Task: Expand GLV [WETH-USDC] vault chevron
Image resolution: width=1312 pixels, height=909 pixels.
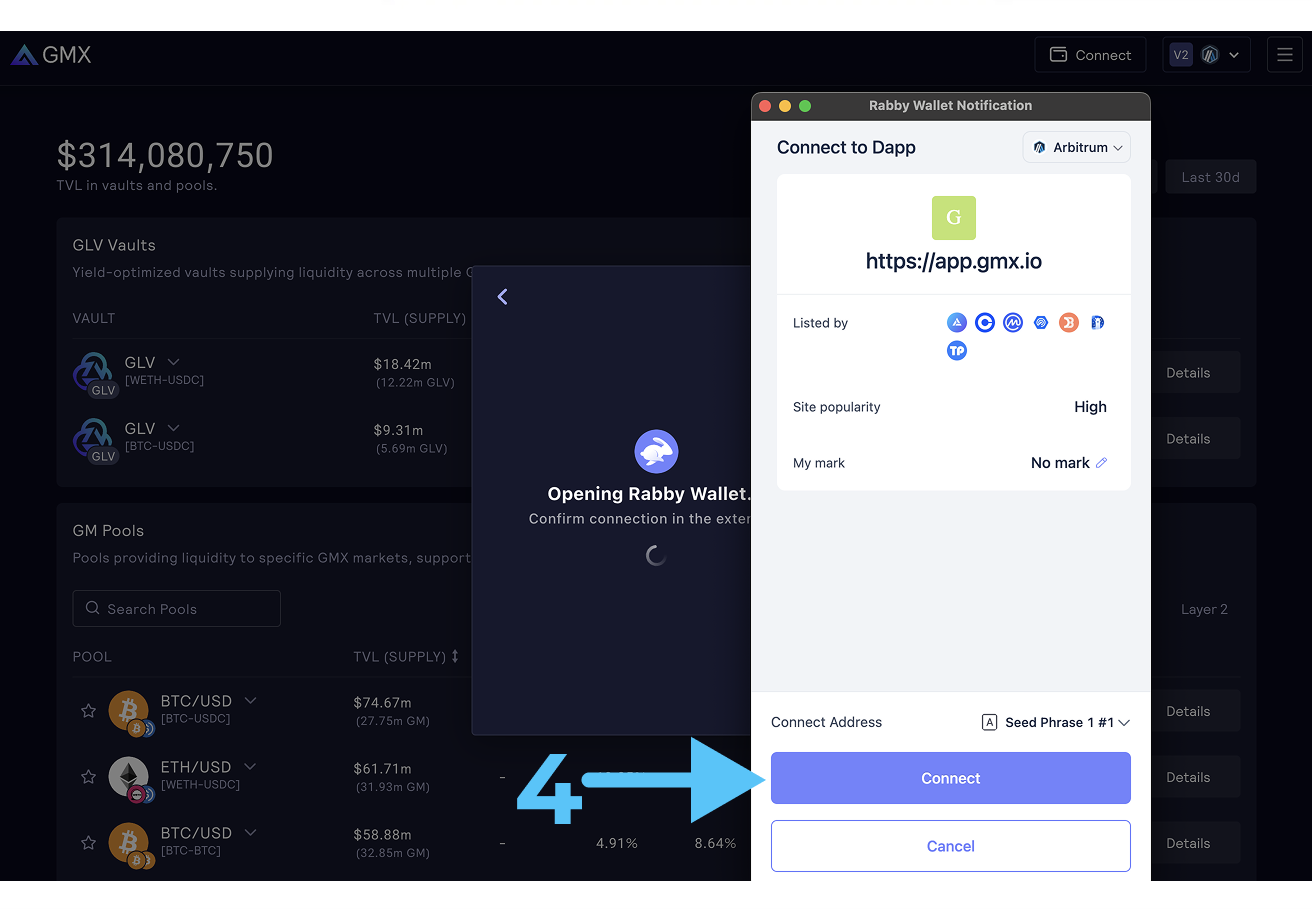Action: point(173,362)
